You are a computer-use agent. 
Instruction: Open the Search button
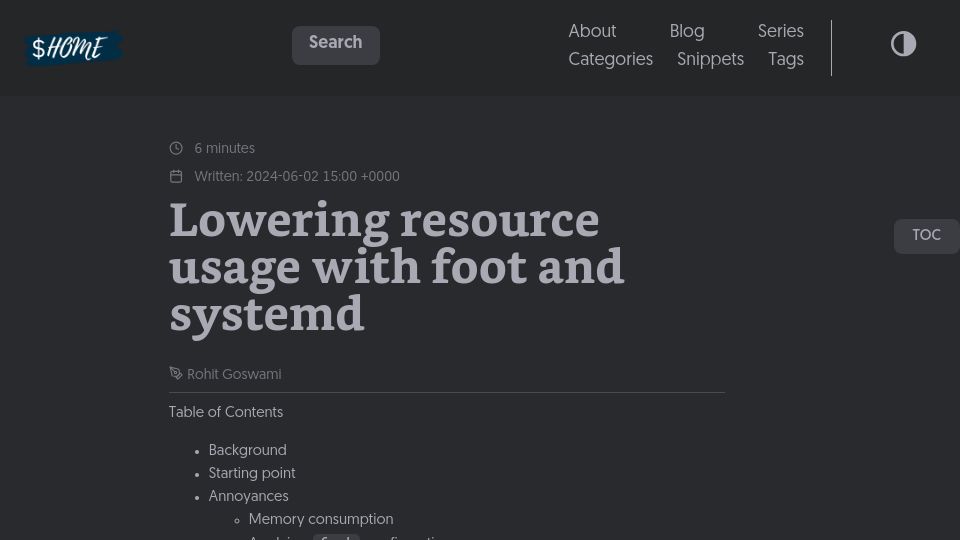click(x=336, y=45)
